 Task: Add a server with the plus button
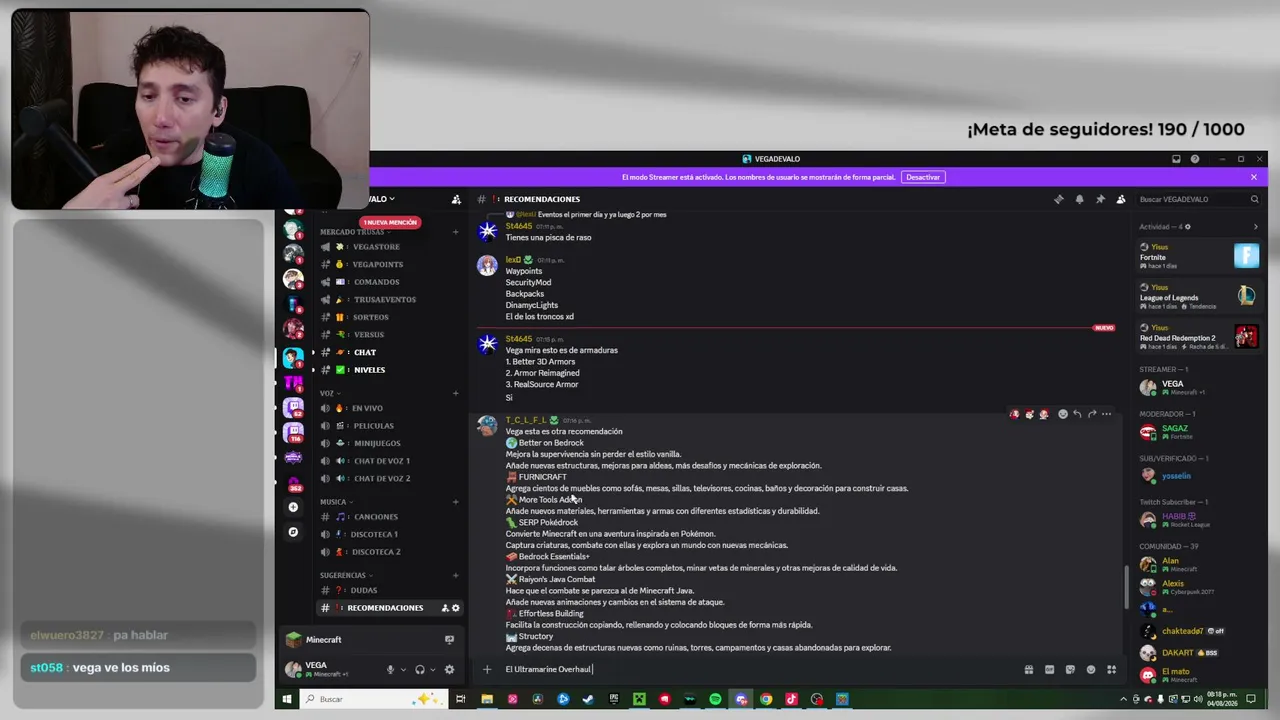point(293,507)
